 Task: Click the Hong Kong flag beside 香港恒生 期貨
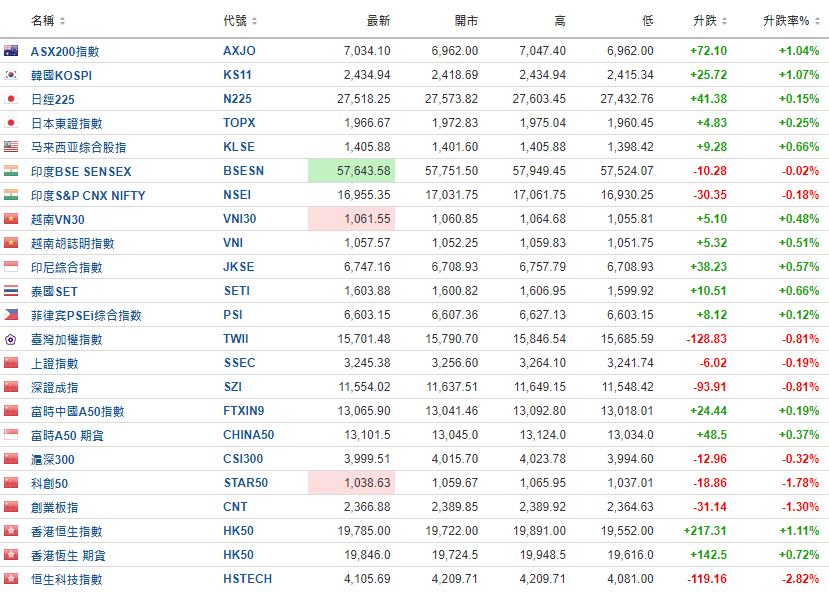[x=11, y=554]
